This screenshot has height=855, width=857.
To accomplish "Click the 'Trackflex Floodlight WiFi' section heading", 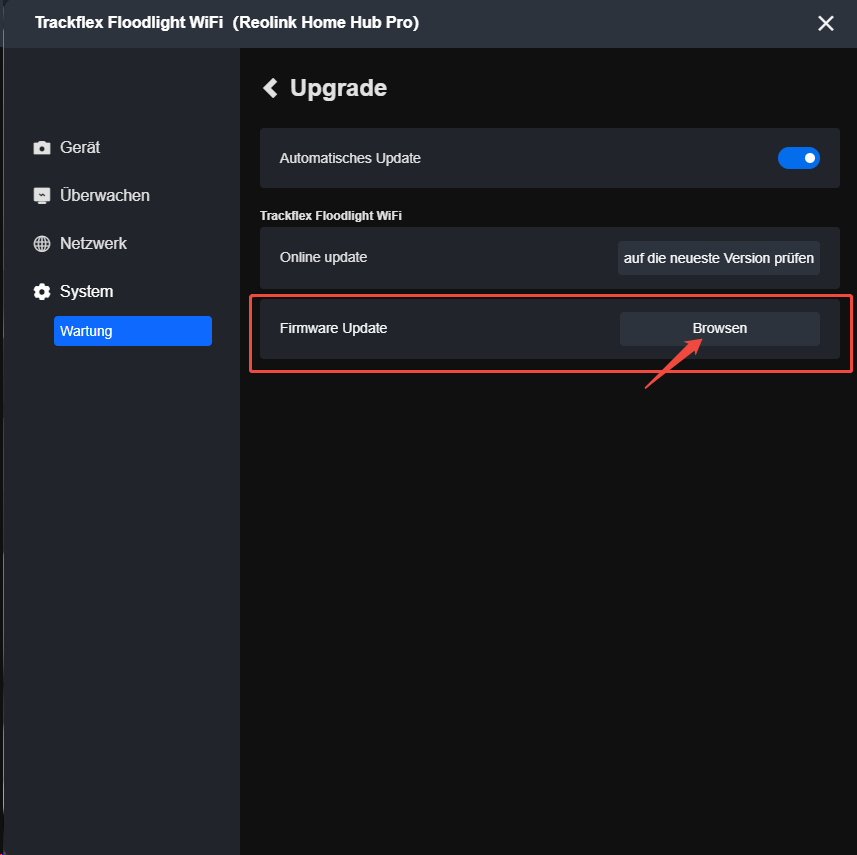I will 331,216.
